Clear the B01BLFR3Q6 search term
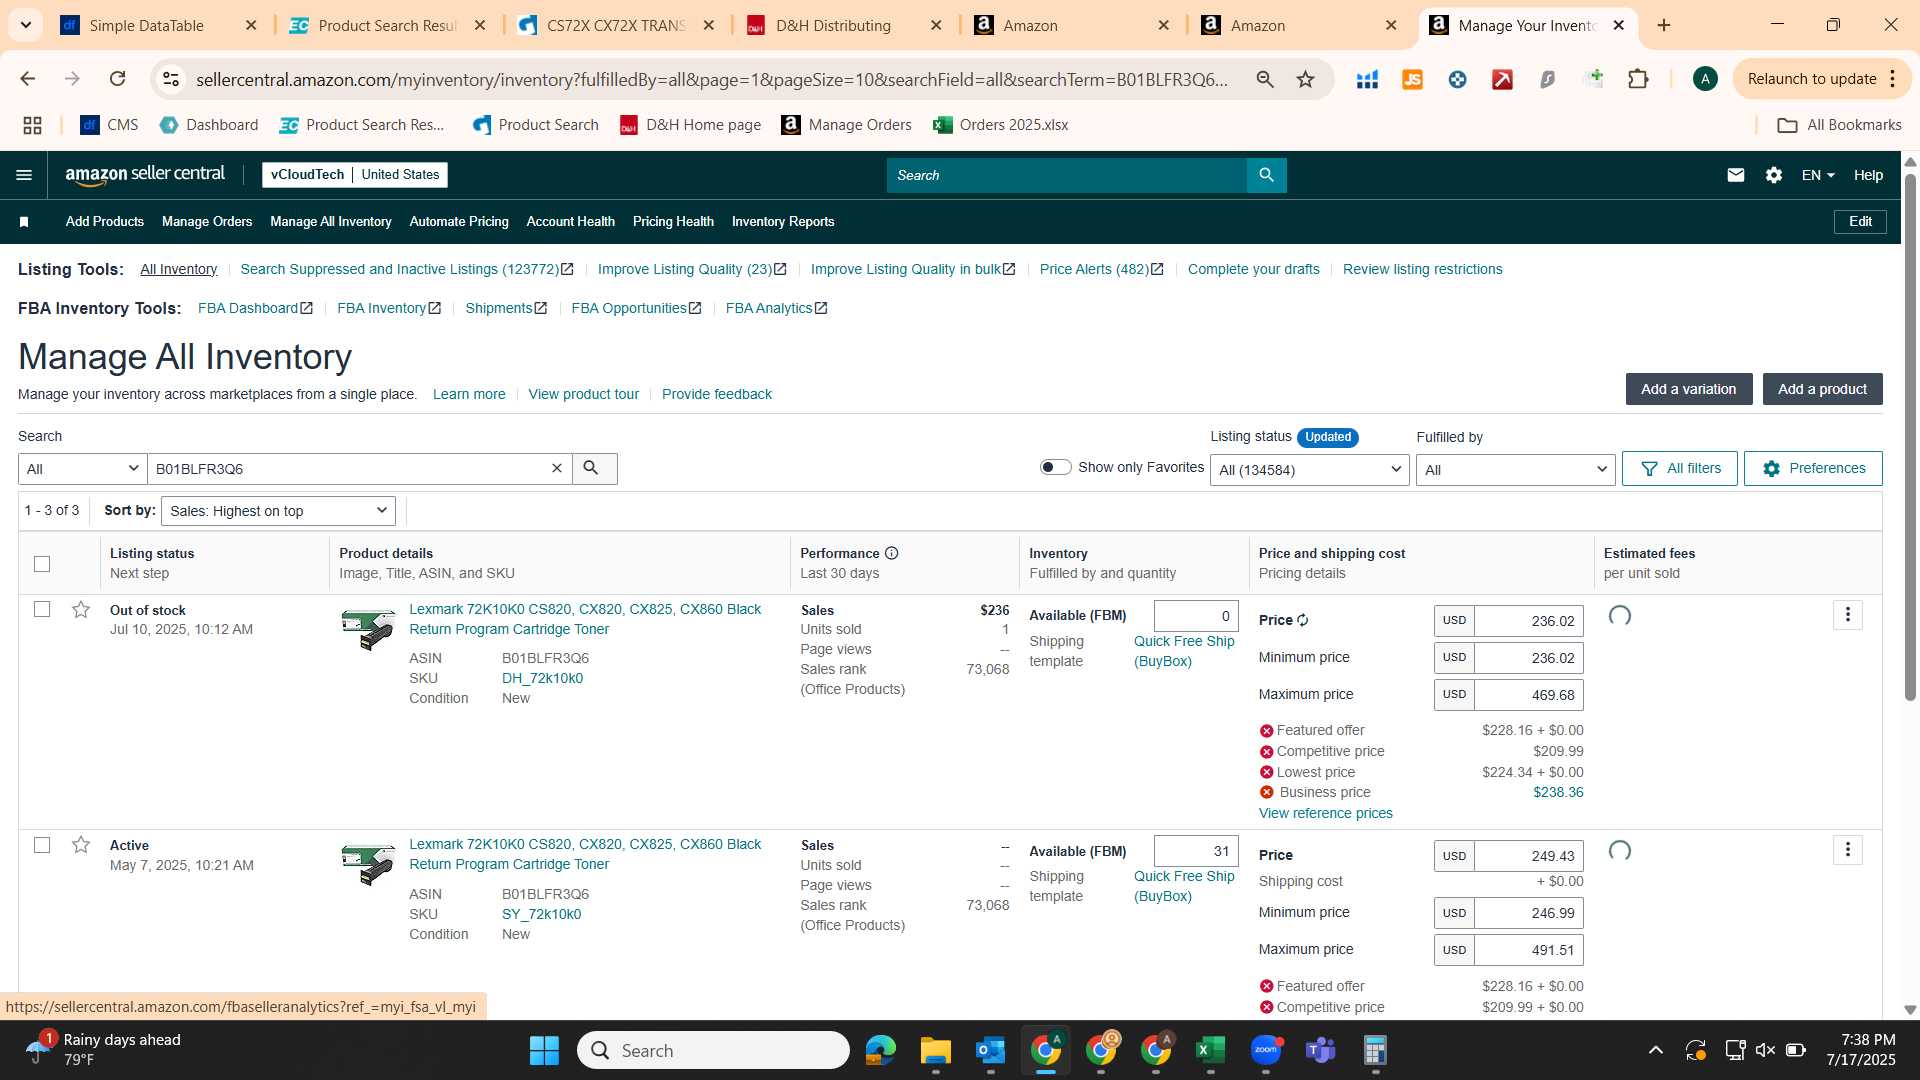Viewport: 1920px width, 1080px height. (557, 468)
